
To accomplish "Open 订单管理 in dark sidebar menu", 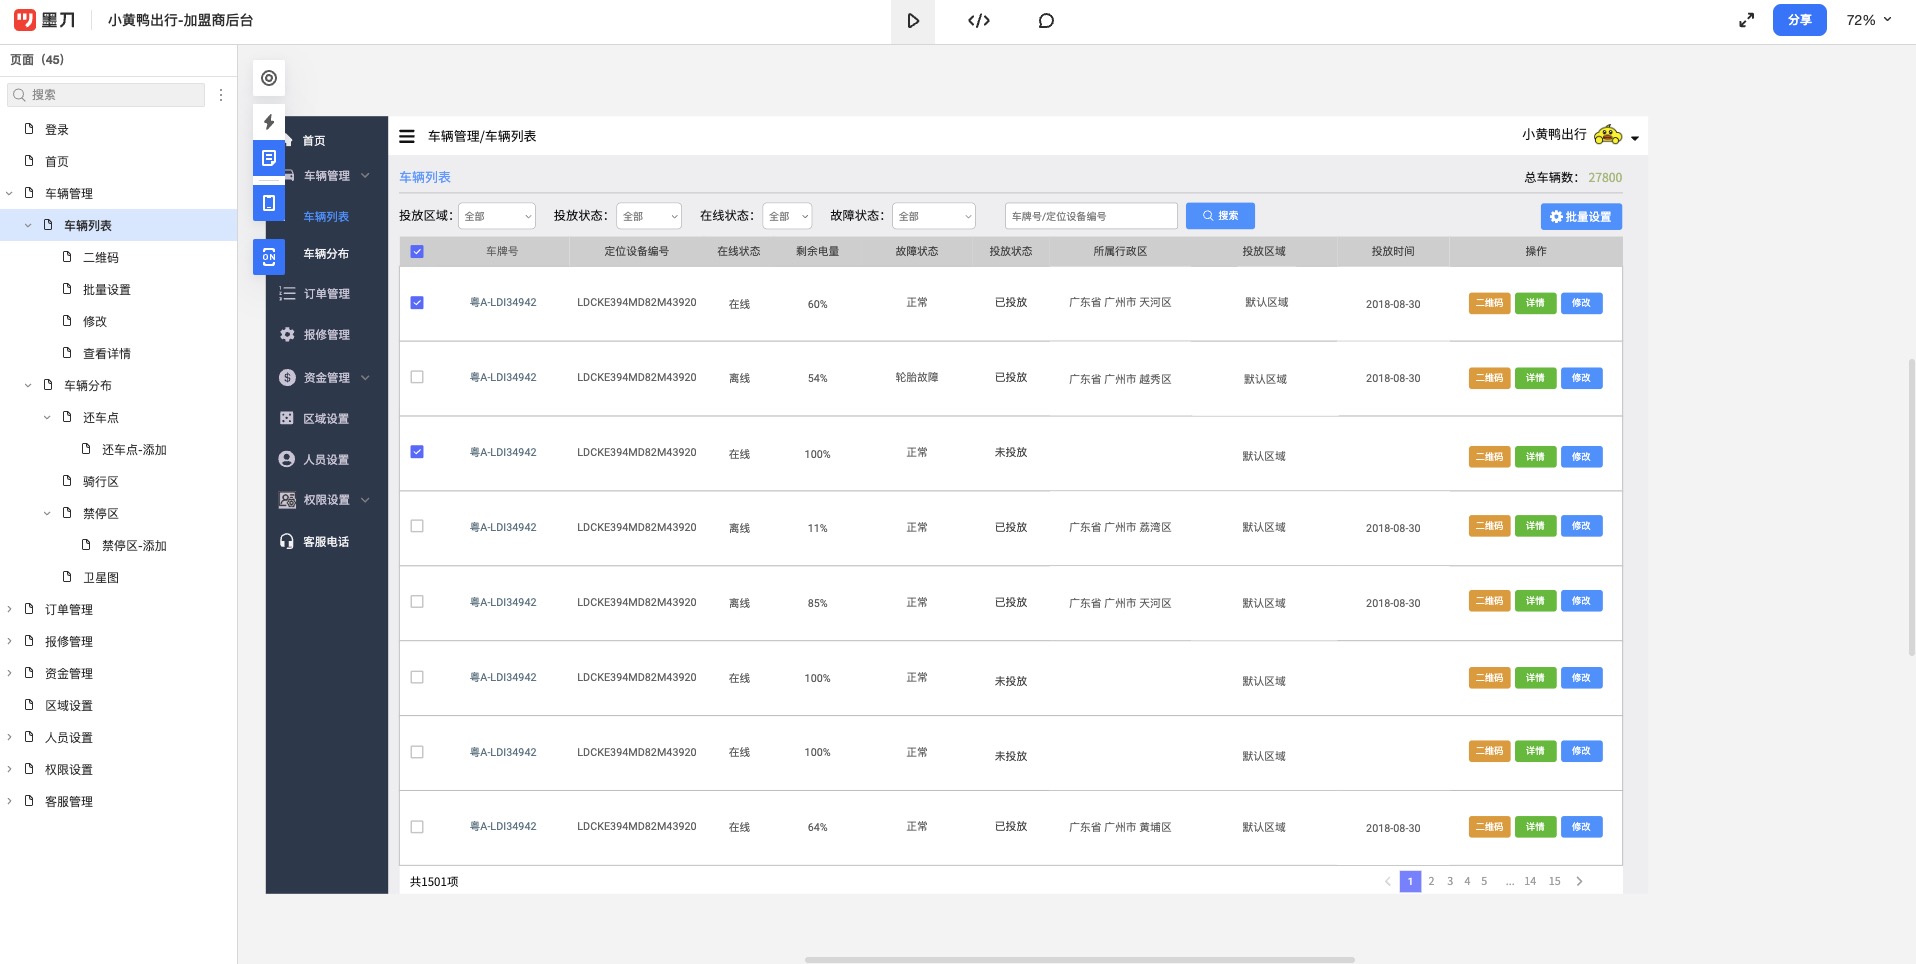I will click(327, 294).
